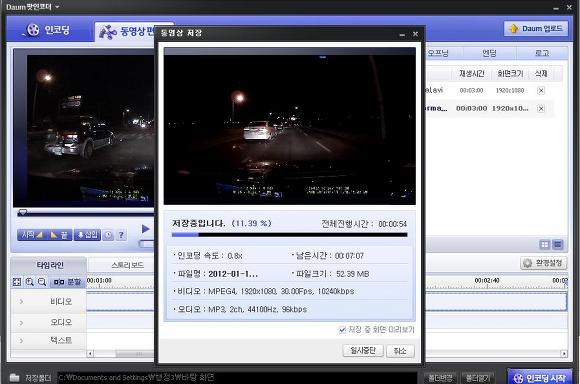
Task: Click the 화면크기 column header
Action: tap(510, 74)
